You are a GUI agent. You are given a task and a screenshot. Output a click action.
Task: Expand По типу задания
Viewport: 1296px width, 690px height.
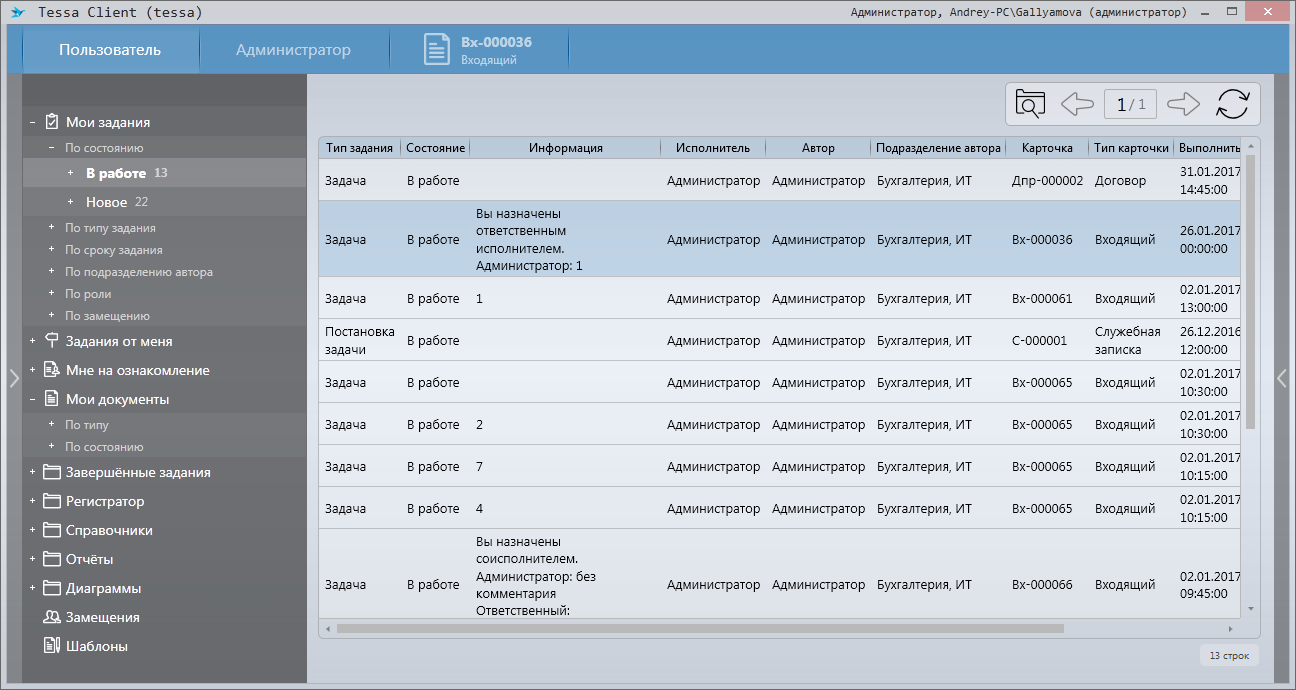coord(52,228)
